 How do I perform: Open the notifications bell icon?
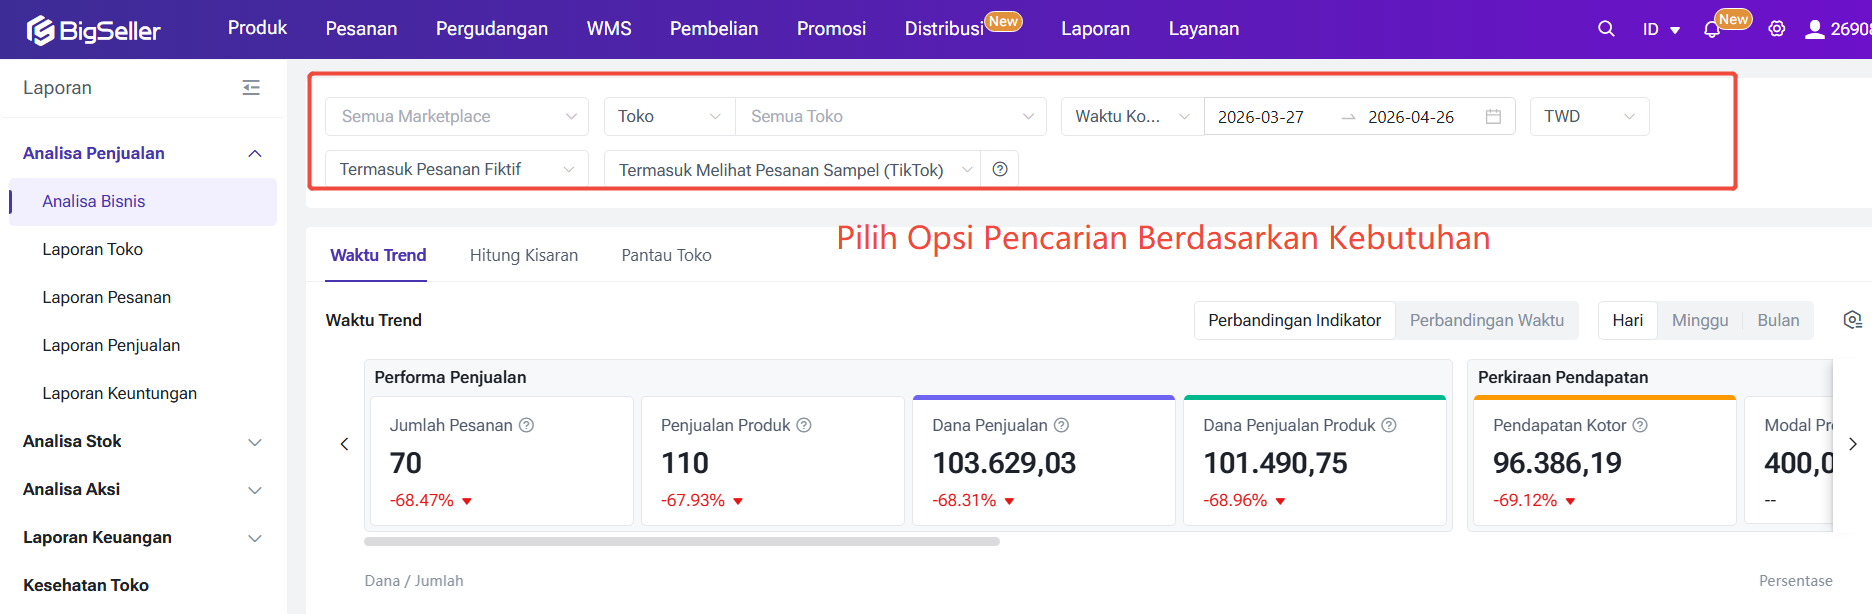tap(1712, 30)
